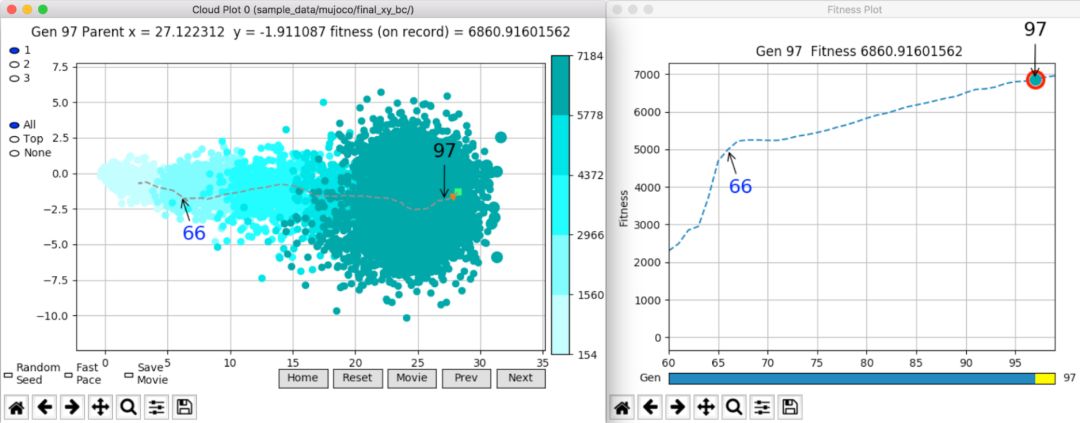Open subplot configuration in Cloud Plot toolbar
Image resolution: width=1080 pixels, height=423 pixels.
point(156,407)
